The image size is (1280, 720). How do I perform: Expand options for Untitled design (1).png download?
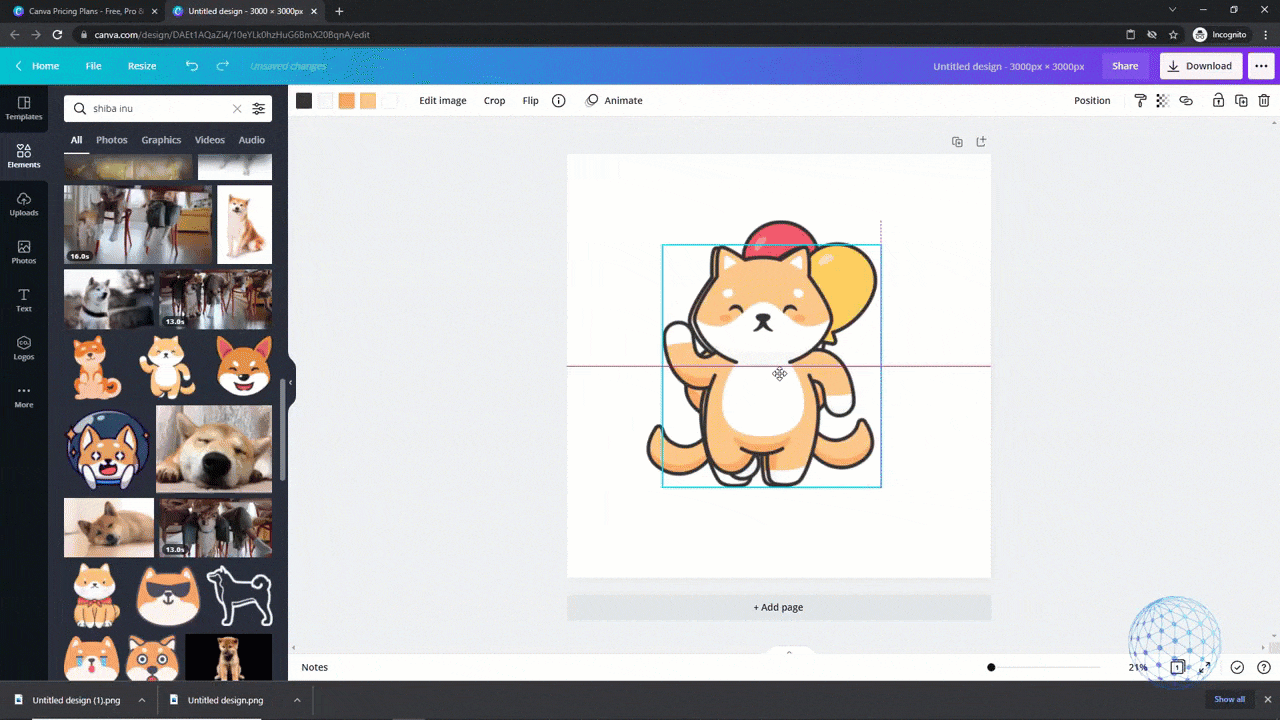pyautogui.click(x=142, y=700)
